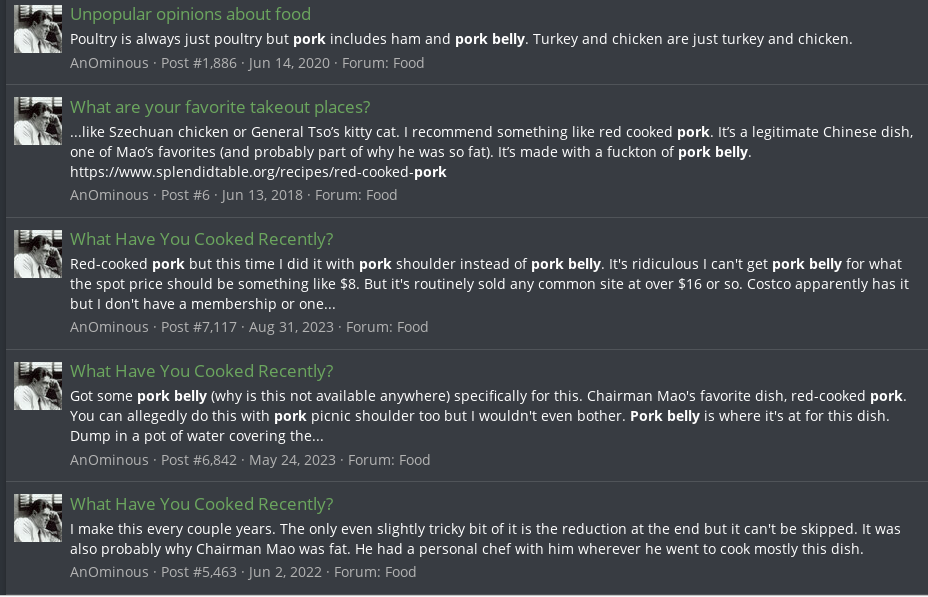This screenshot has height=597, width=928.
Task: Click the AnOminous username next to Post #6,842
Action: [x=109, y=460]
